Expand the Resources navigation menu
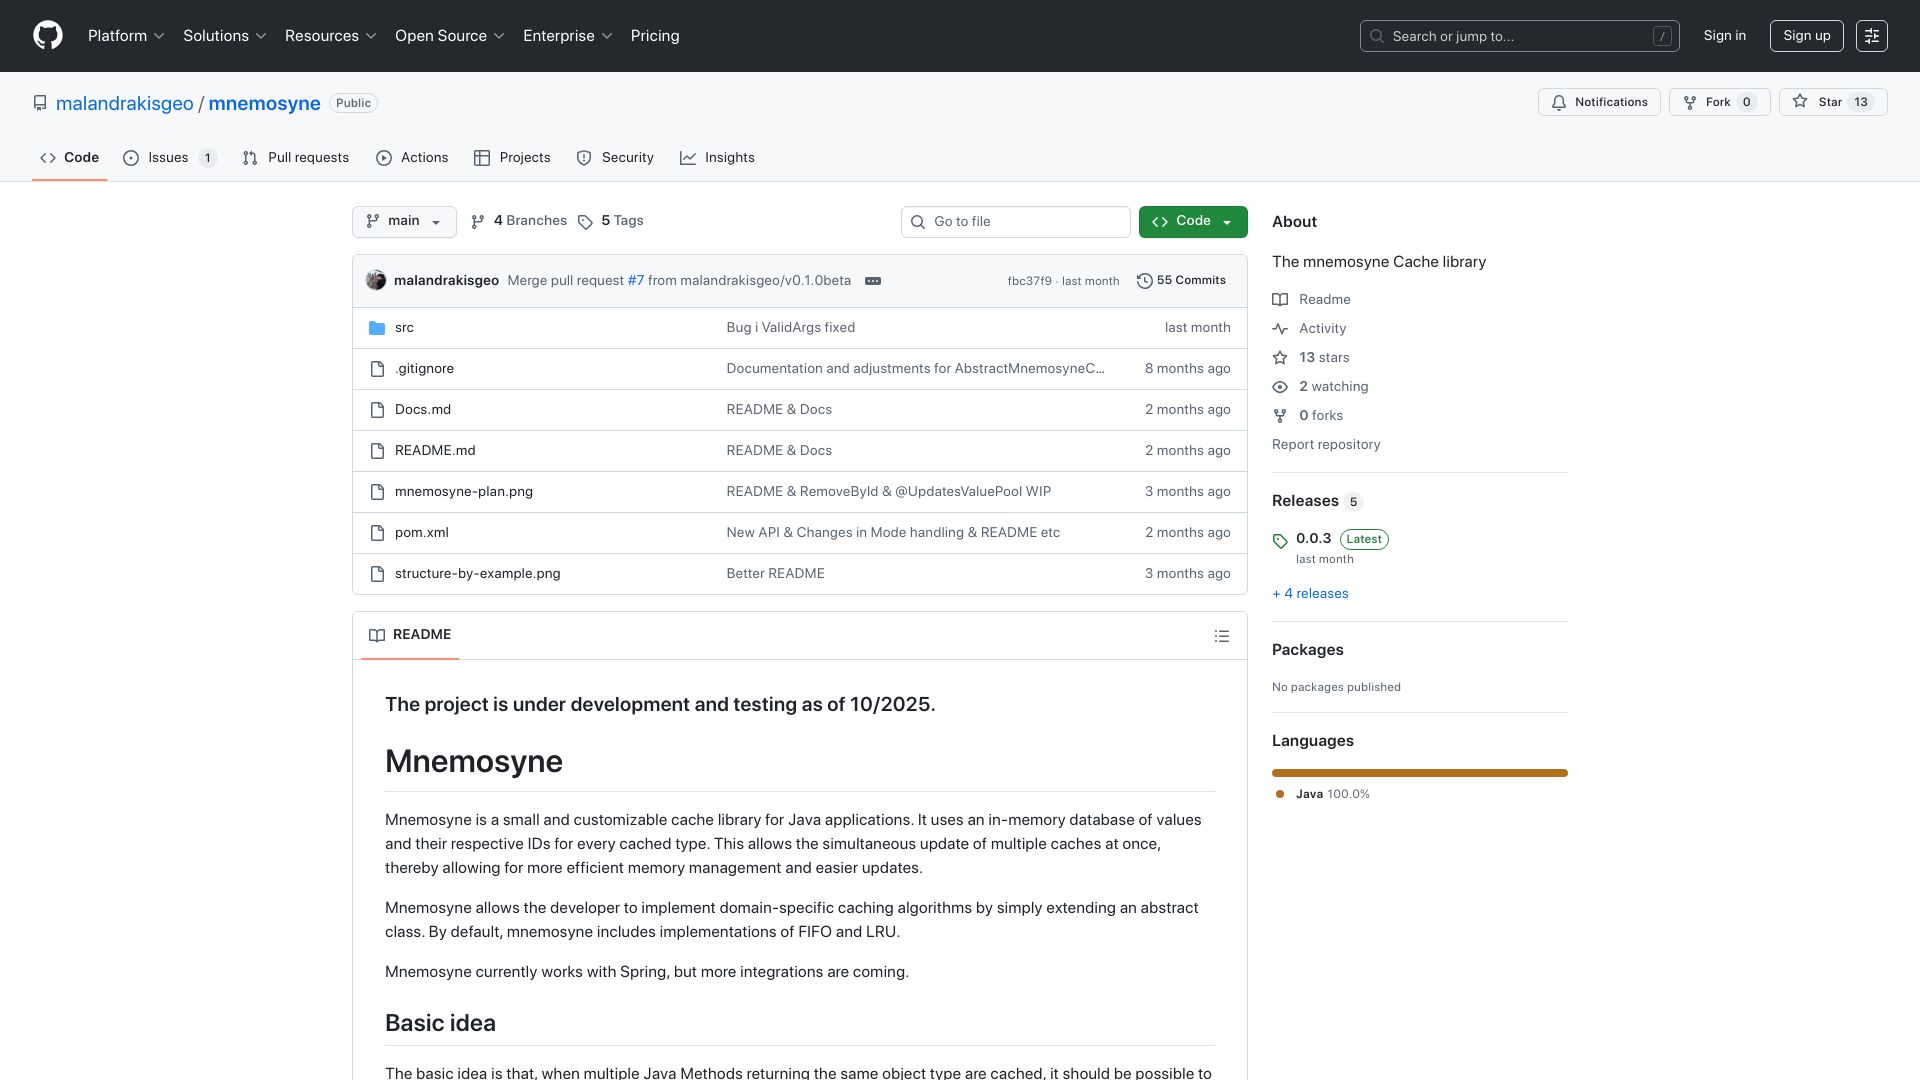Viewport: 1920px width, 1080px height. click(331, 36)
